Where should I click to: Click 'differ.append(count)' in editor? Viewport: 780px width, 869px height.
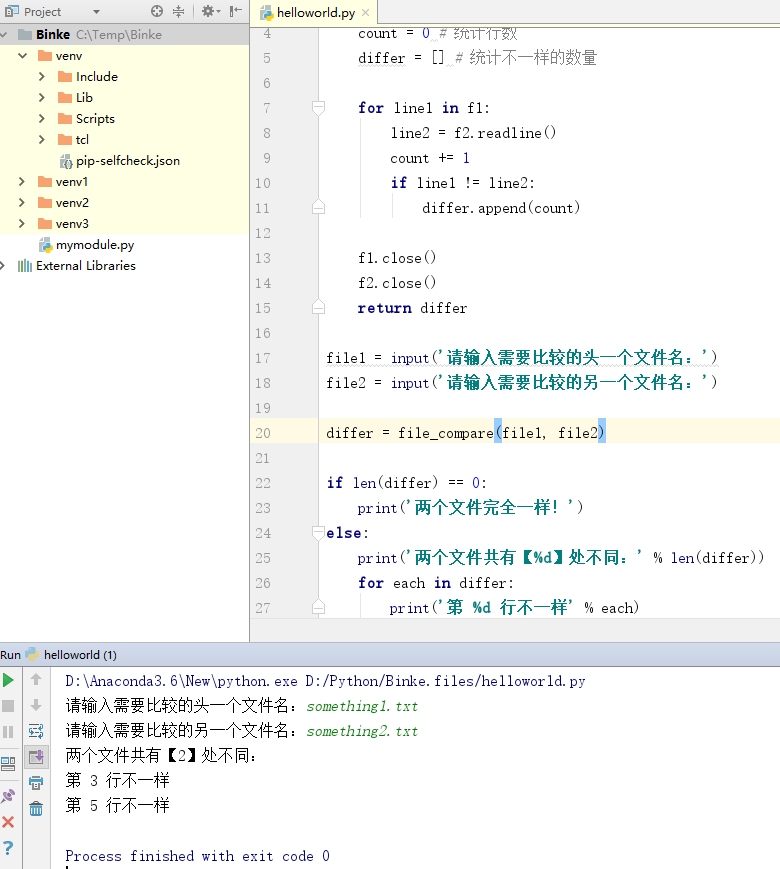pos(501,208)
